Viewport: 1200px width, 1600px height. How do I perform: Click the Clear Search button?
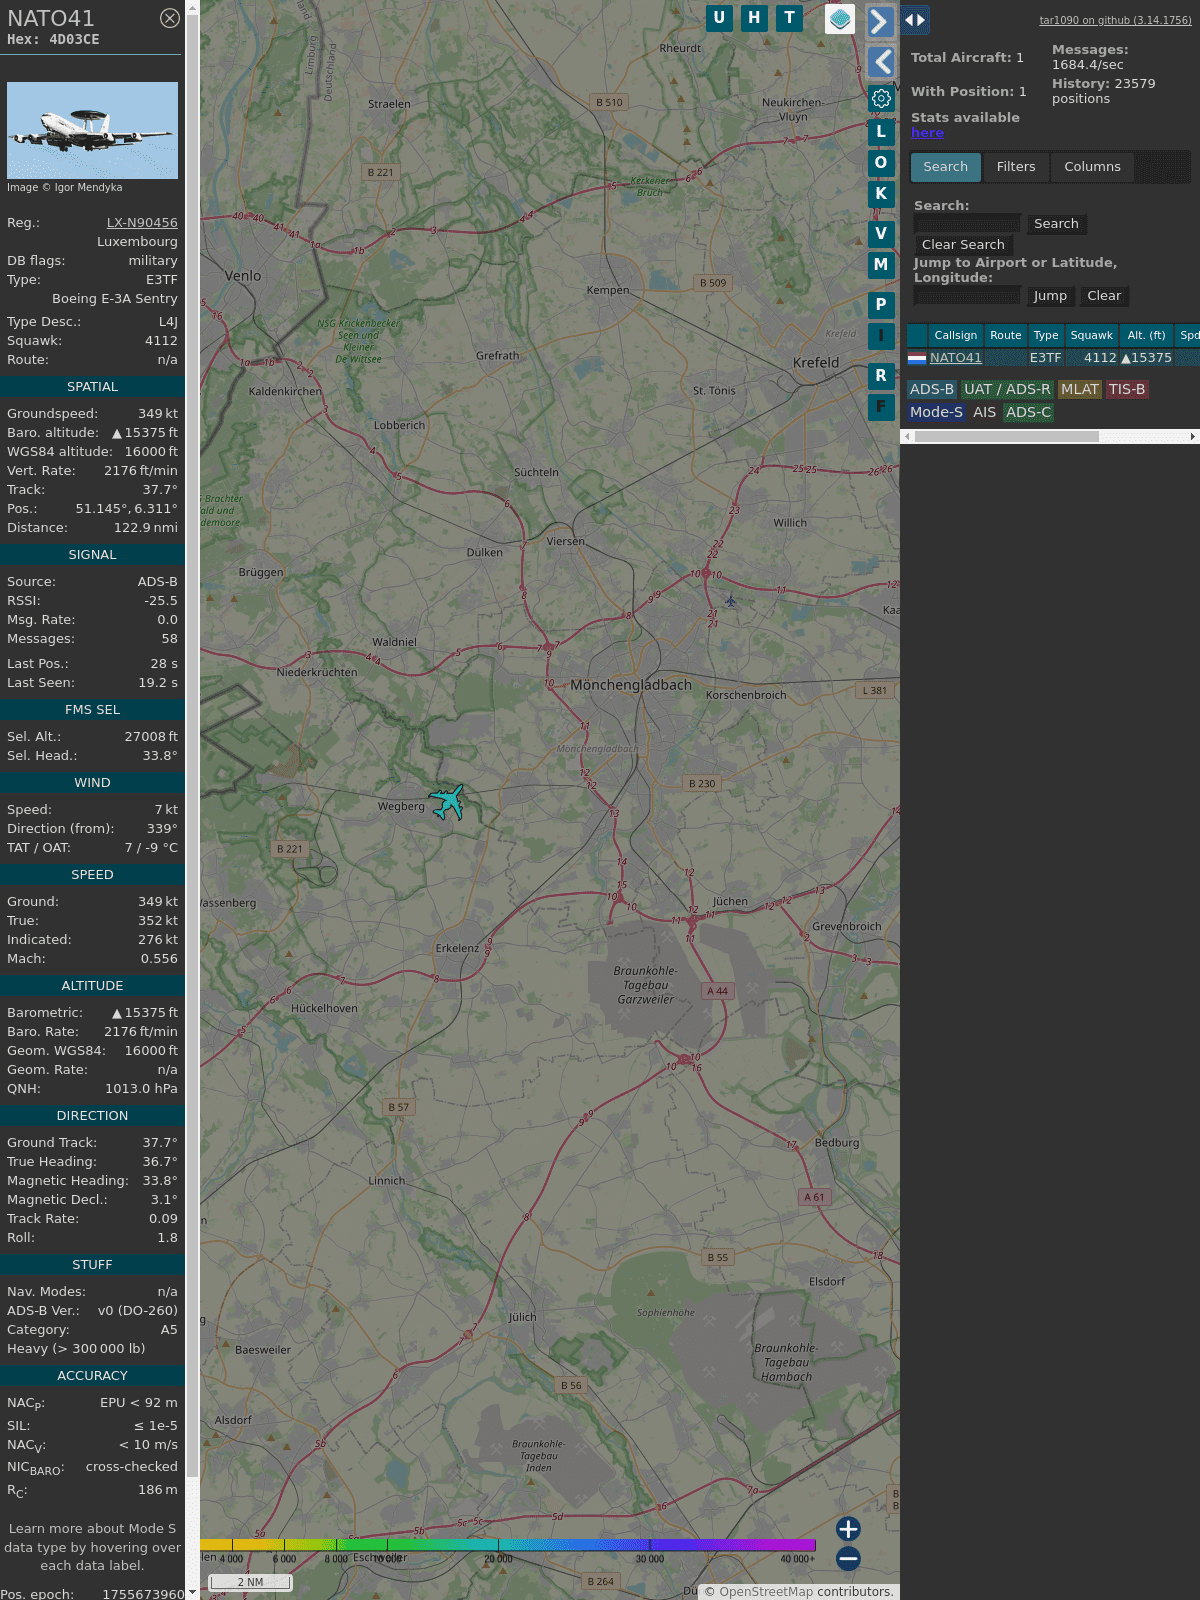point(963,245)
